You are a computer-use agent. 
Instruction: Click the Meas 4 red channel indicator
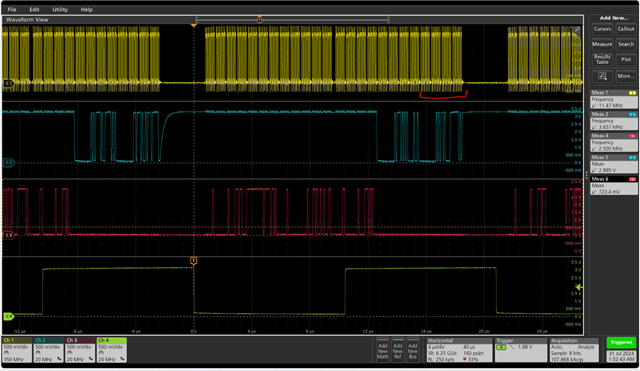[632, 136]
